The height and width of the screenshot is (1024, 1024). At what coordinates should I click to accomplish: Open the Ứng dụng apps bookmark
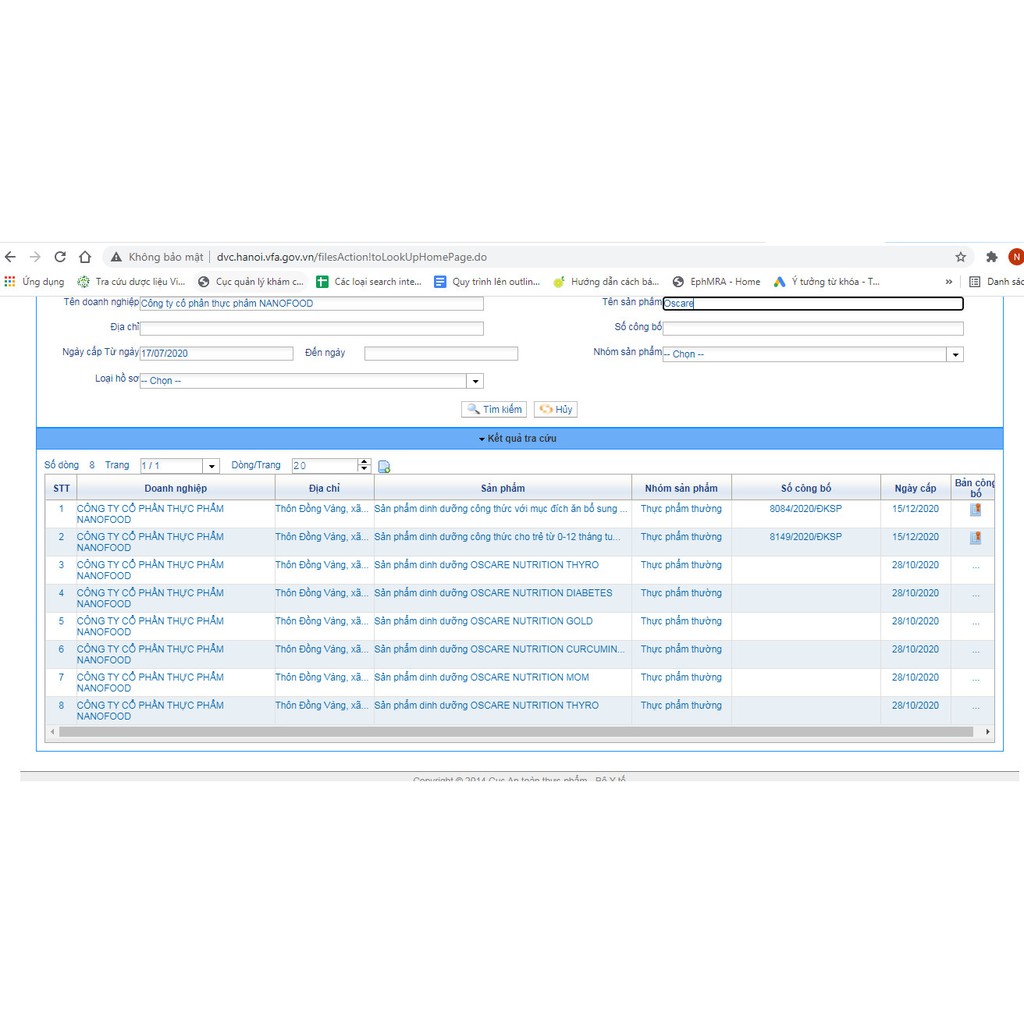[35, 281]
